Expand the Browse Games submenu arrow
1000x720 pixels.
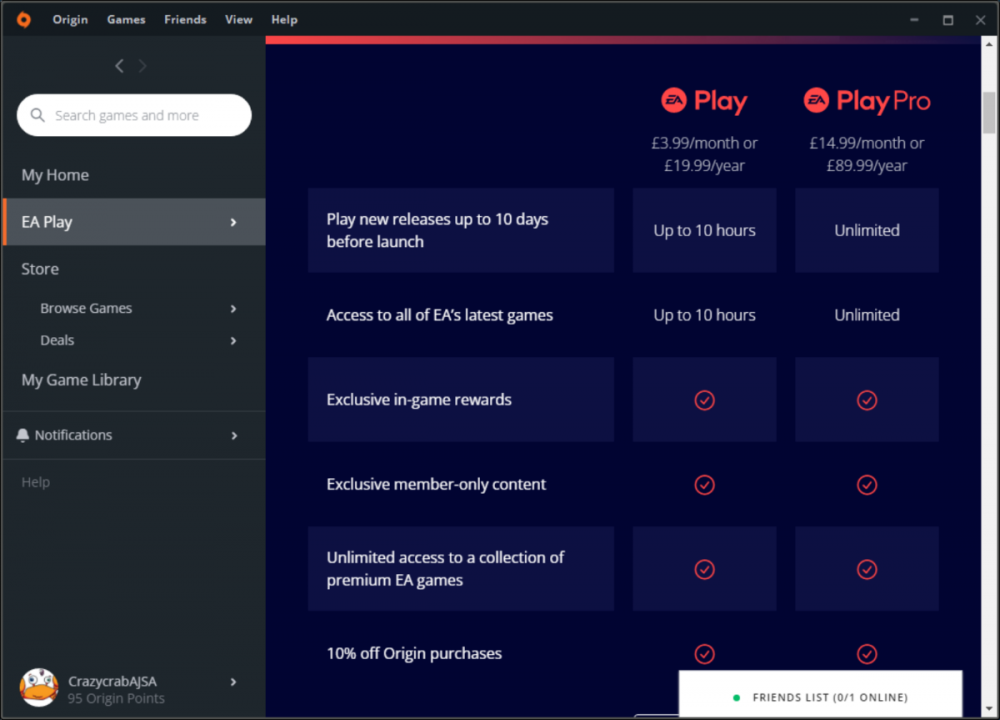click(x=233, y=309)
